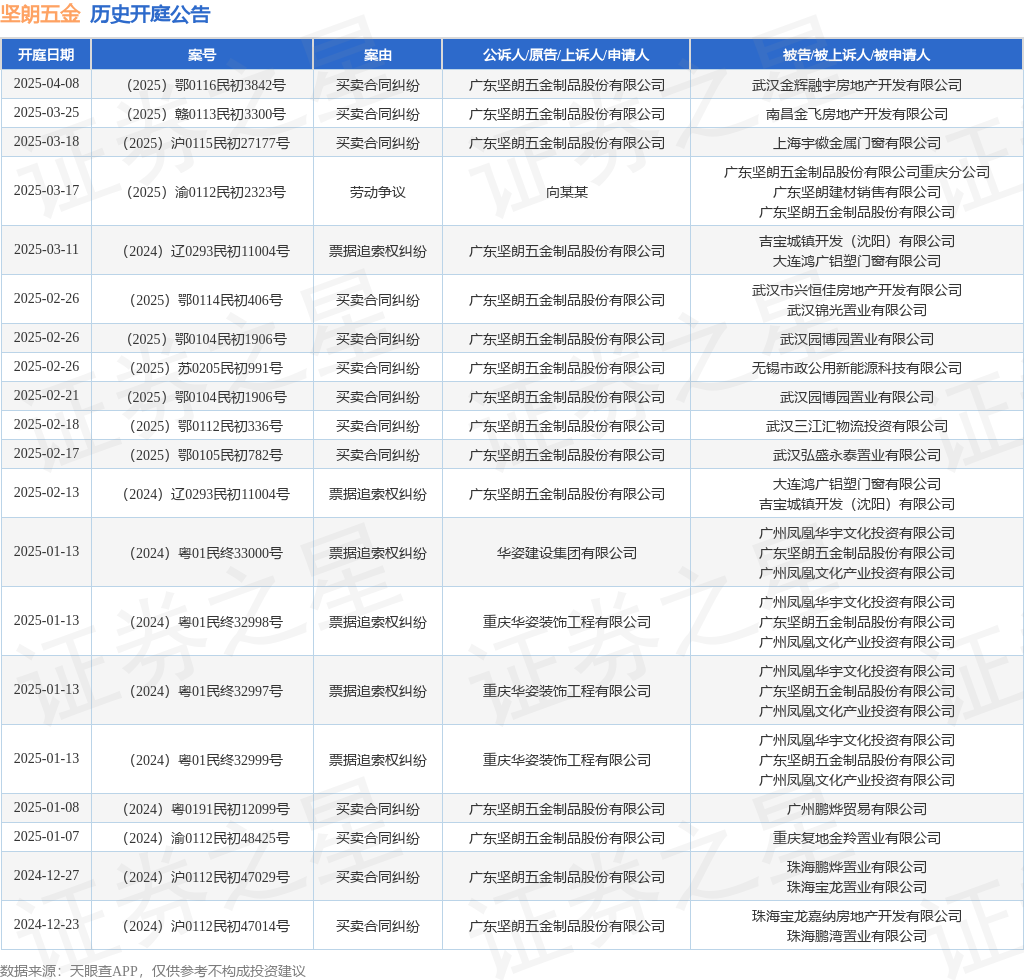Click defendant 武汉弘盛永泰置业有限公司
Viewport: 1024px width, 980px height.
[x=857, y=455]
